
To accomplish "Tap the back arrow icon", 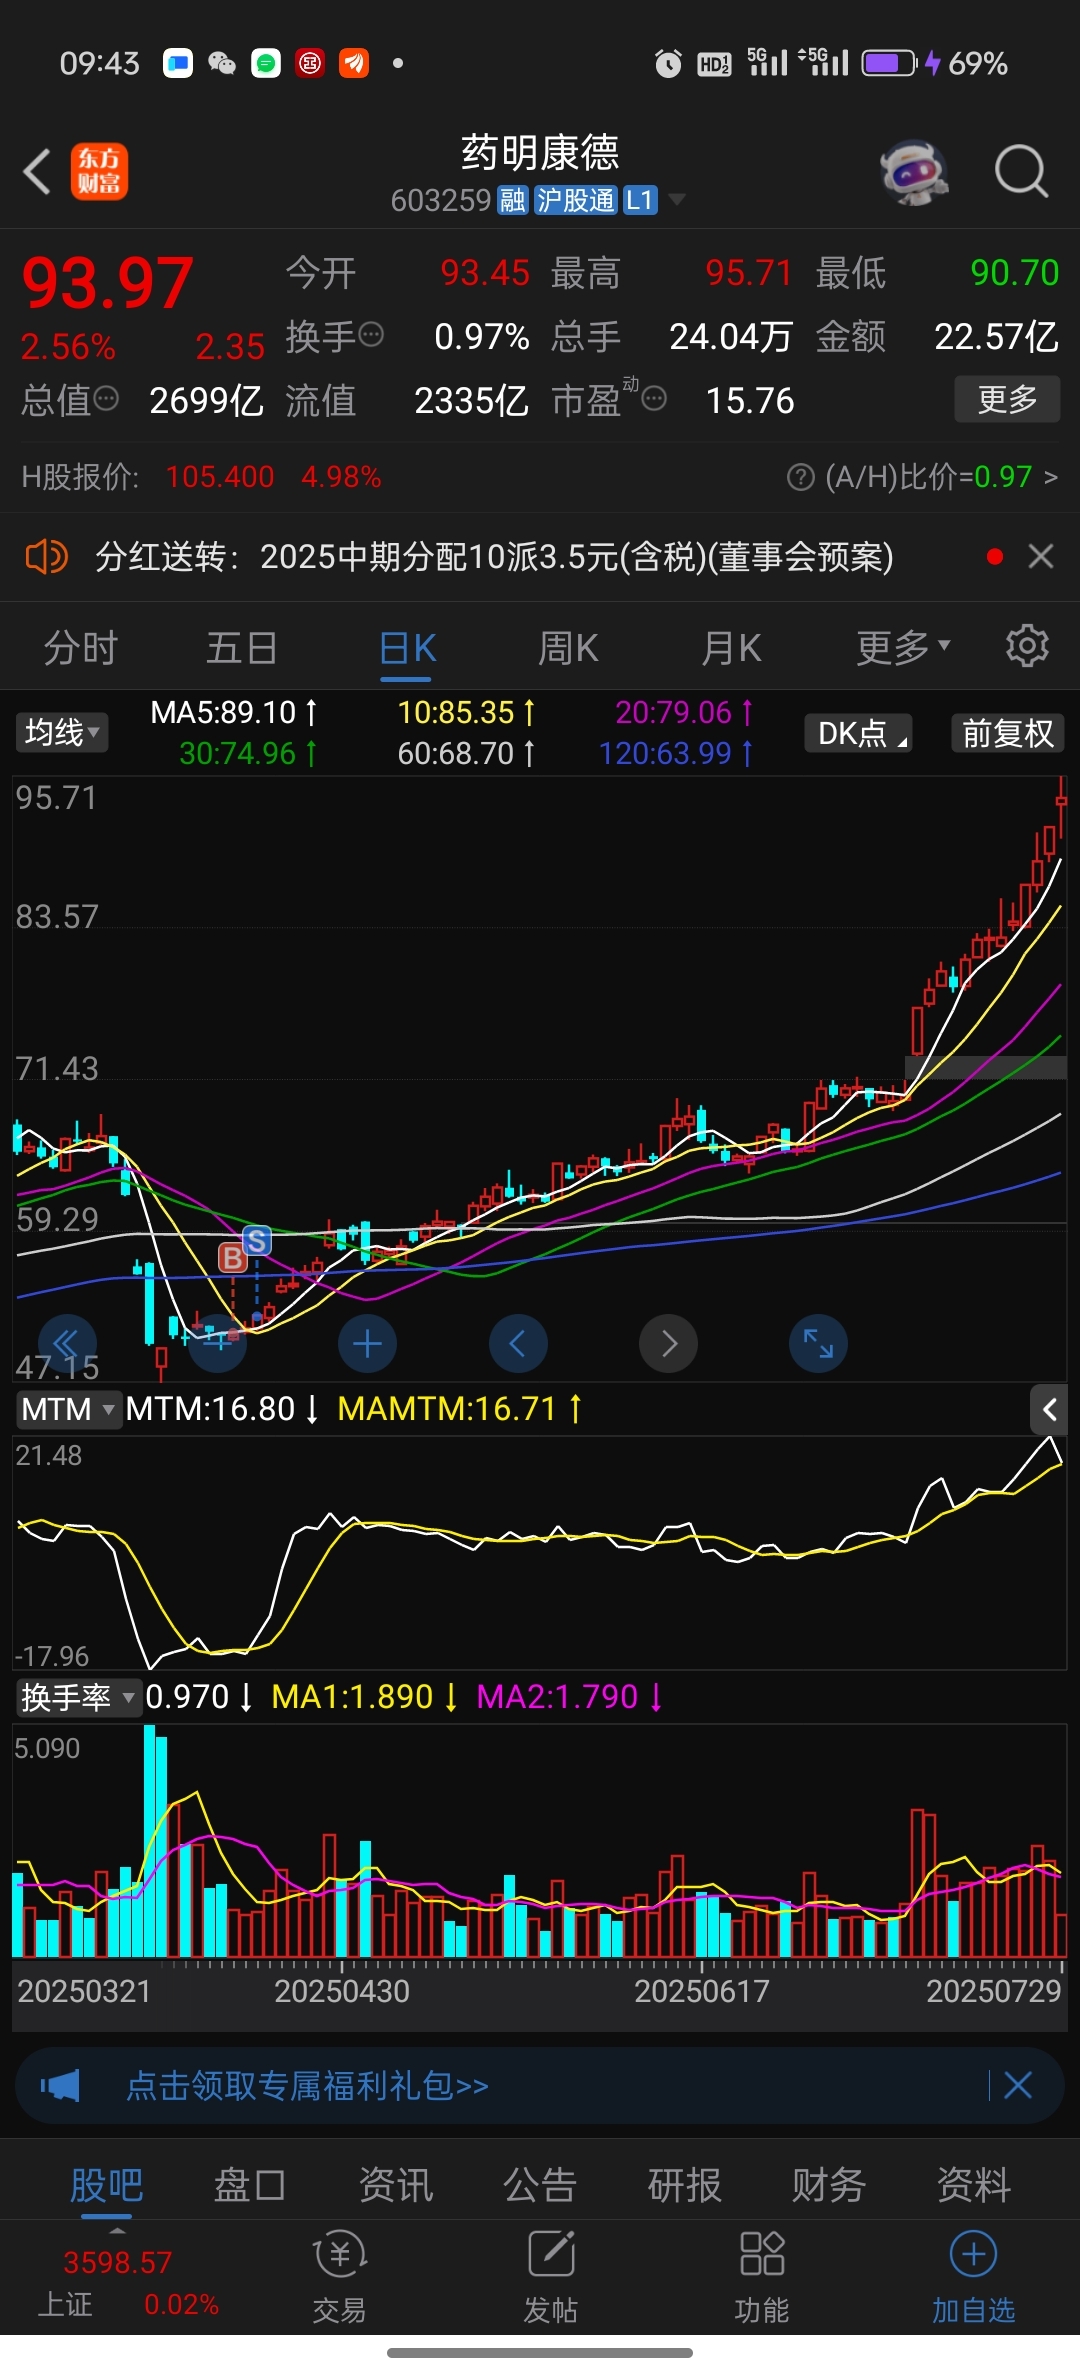I will click(37, 171).
